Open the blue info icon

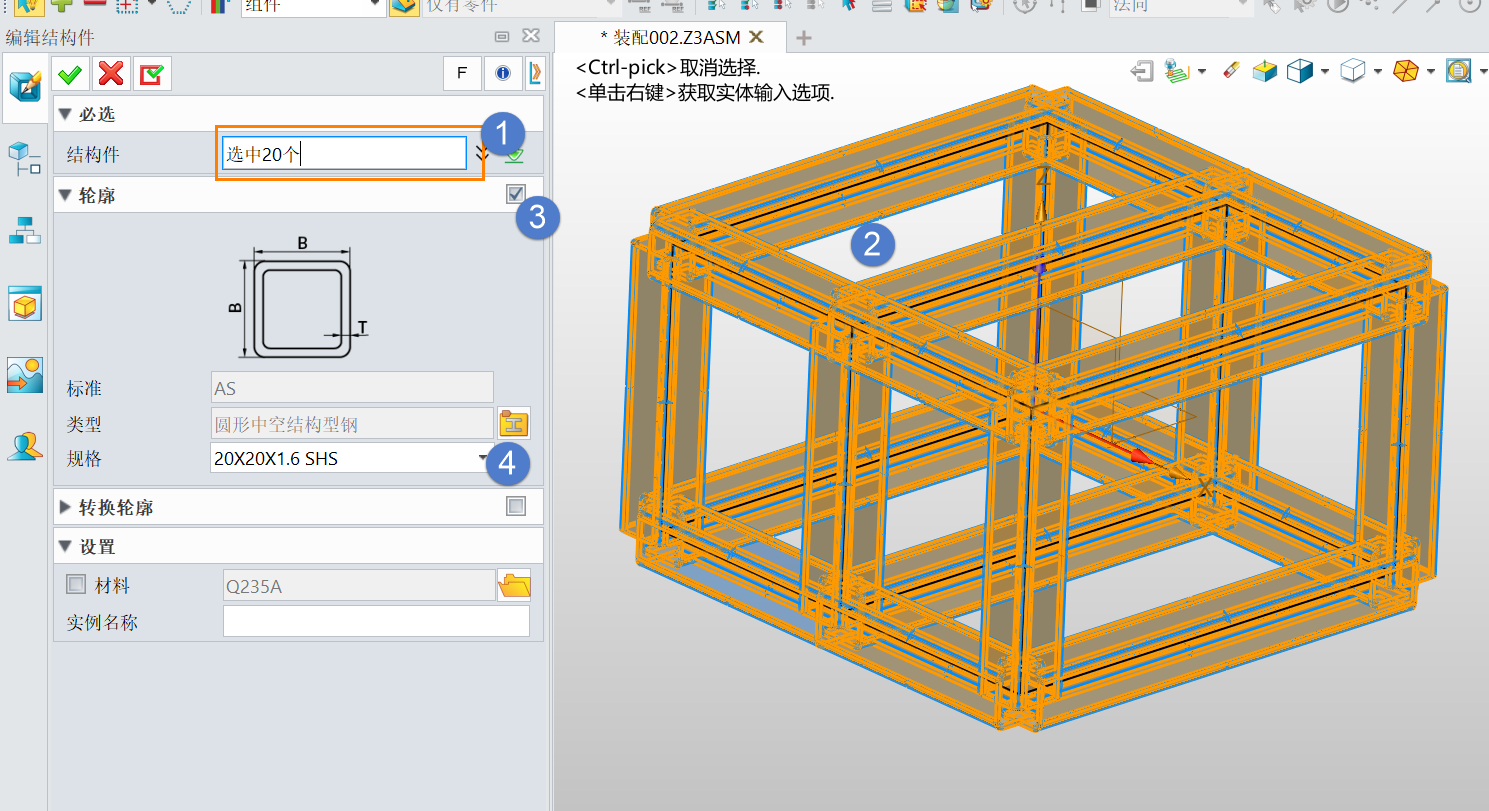click(x=503, y=73)
